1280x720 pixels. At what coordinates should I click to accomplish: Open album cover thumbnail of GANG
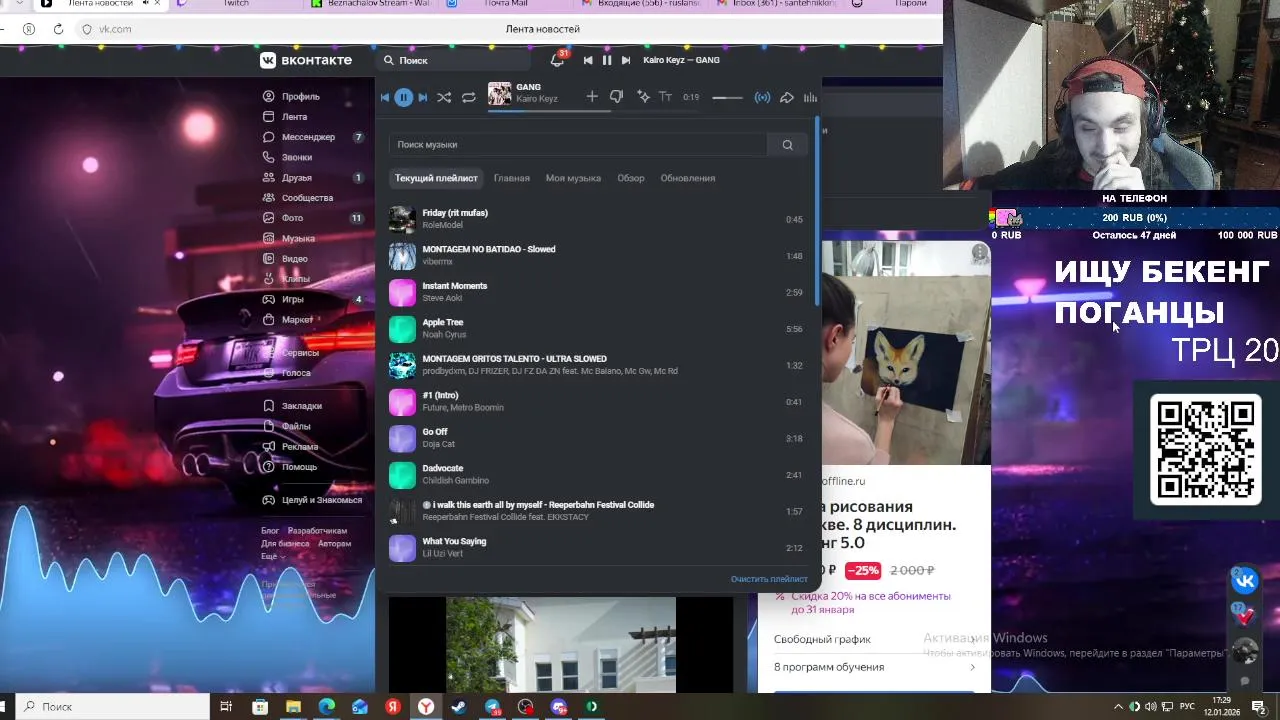pyautogui.click(x=499, y=94)
